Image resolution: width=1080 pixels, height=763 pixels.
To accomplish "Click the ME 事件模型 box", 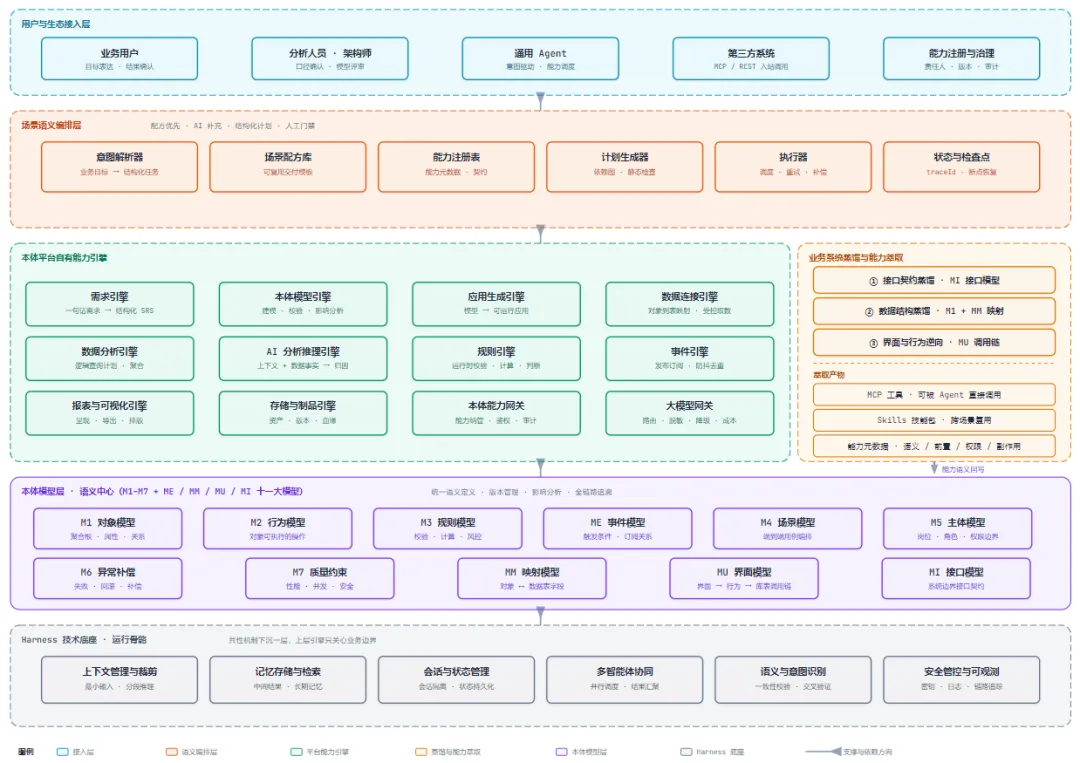I will pyautogui.click(x=618, y=528).
